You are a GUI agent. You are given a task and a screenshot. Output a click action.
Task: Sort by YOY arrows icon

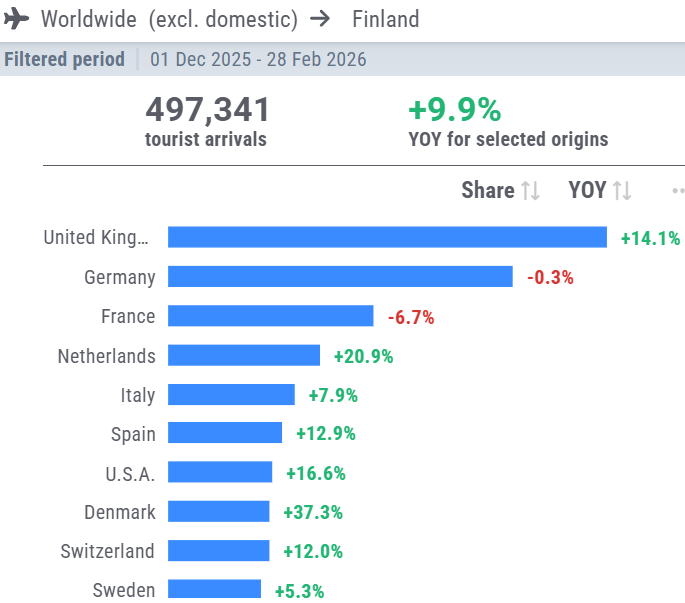[622, 190]
